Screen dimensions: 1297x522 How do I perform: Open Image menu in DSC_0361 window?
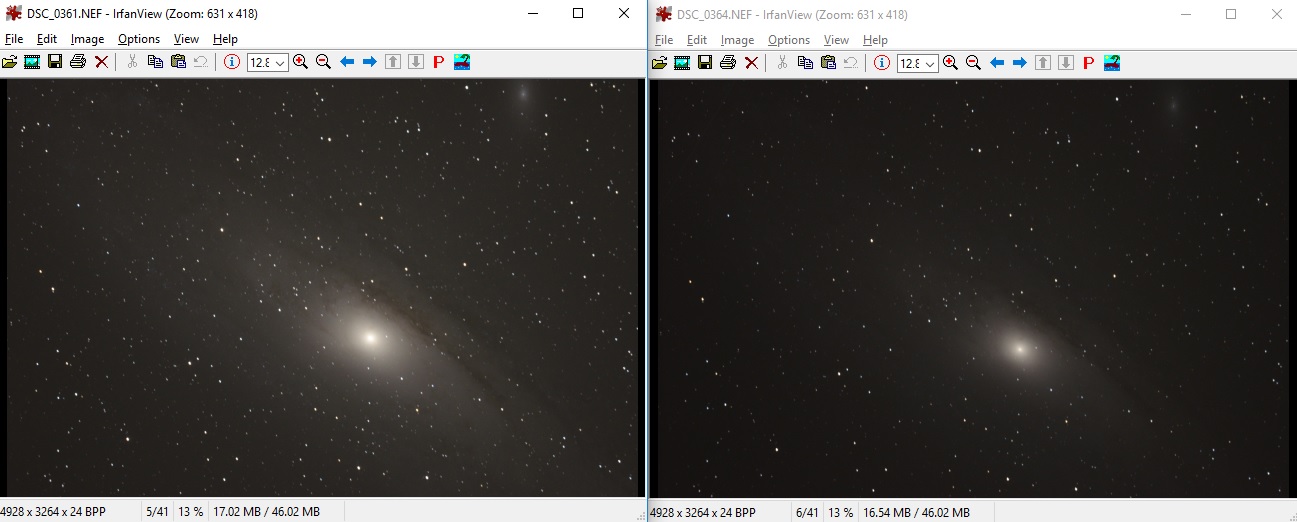coord(88,39)
